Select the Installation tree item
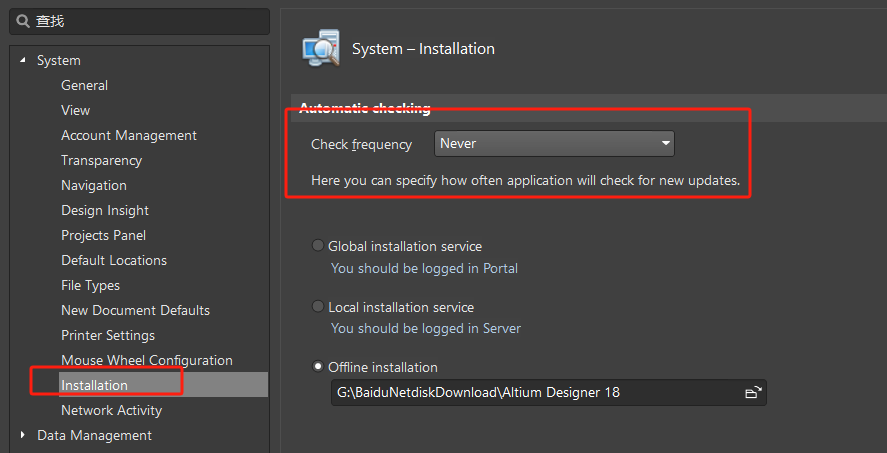Viewport: 887px width, 453px height. (94, 385)
